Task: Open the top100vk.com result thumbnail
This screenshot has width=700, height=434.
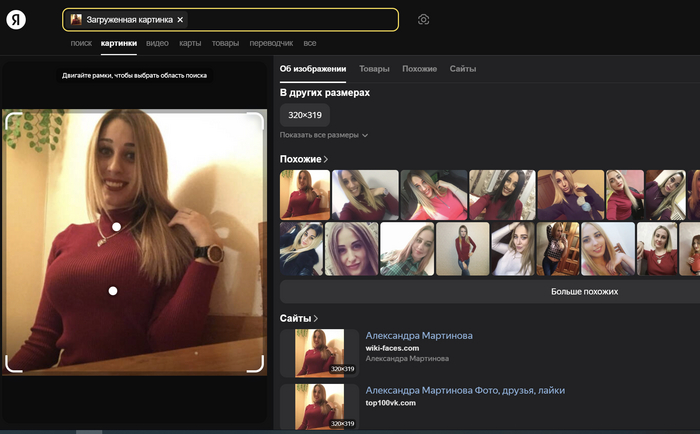Action: 319,406
